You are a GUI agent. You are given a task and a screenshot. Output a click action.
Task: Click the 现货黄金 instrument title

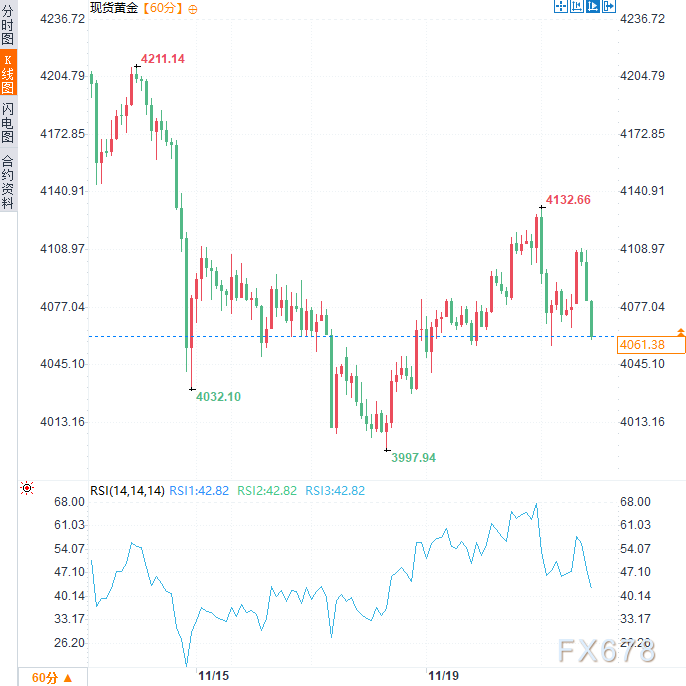click(114, 8)
